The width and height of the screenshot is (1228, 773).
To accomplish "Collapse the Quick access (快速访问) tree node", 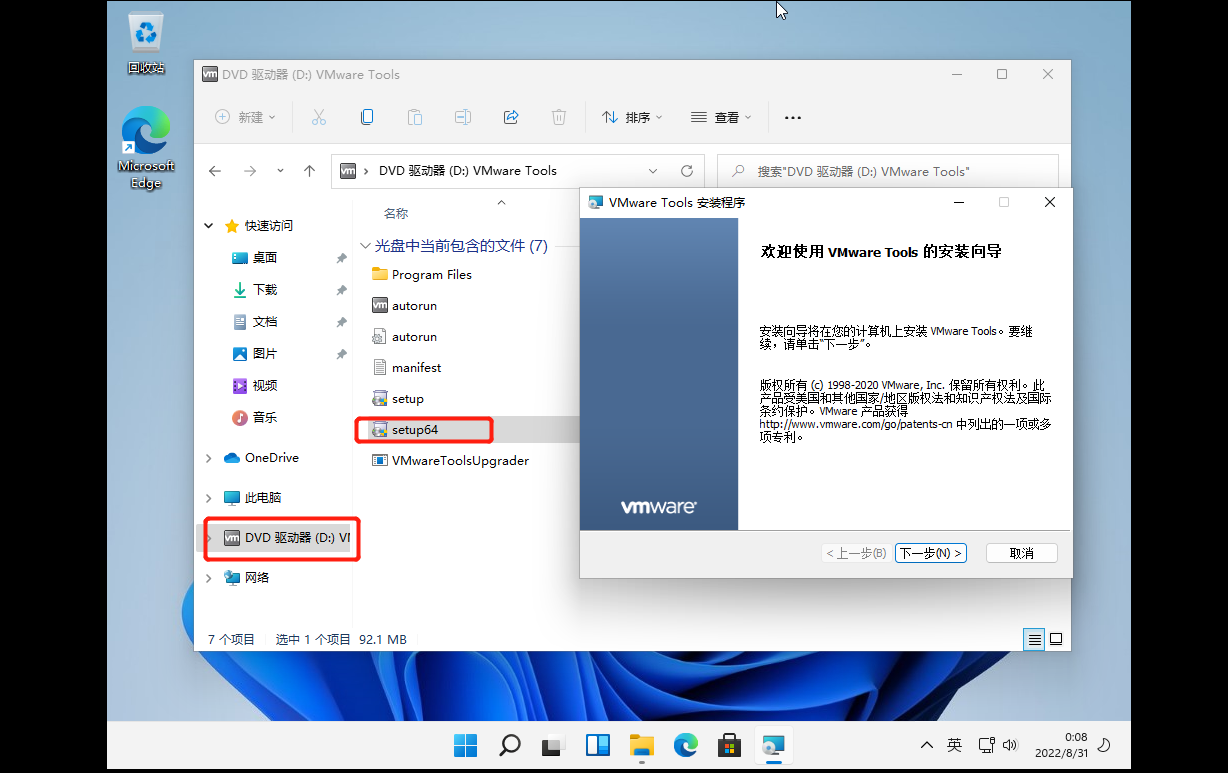I will click(209, 226).
